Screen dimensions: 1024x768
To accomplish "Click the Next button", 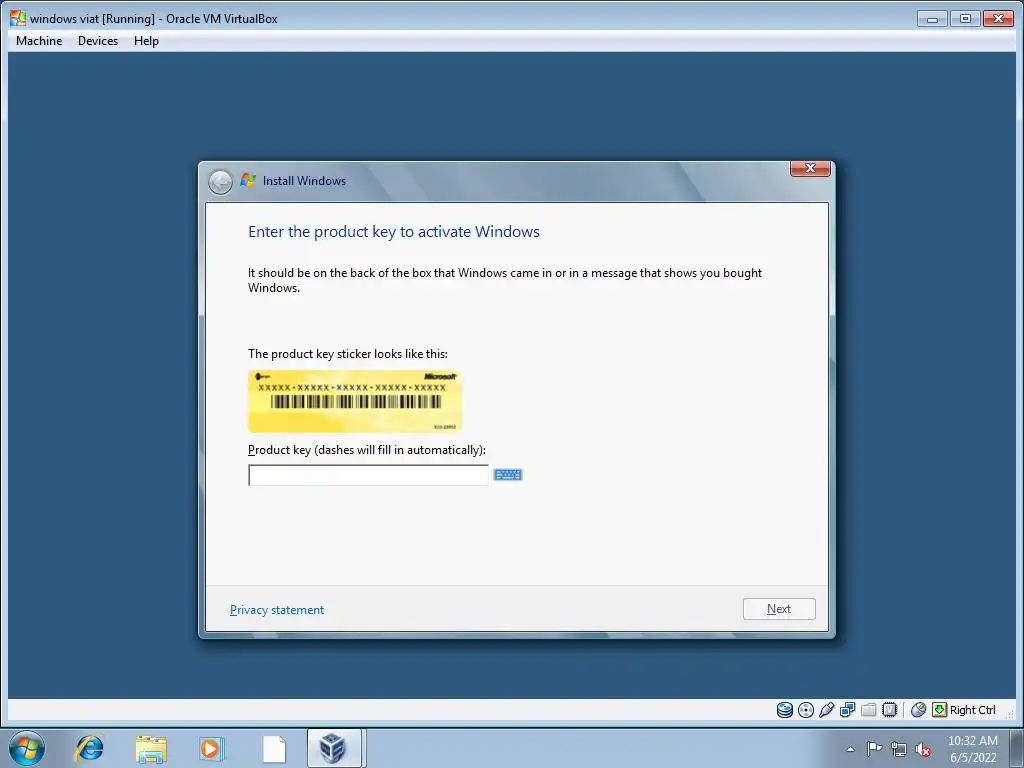I will 779,609.
